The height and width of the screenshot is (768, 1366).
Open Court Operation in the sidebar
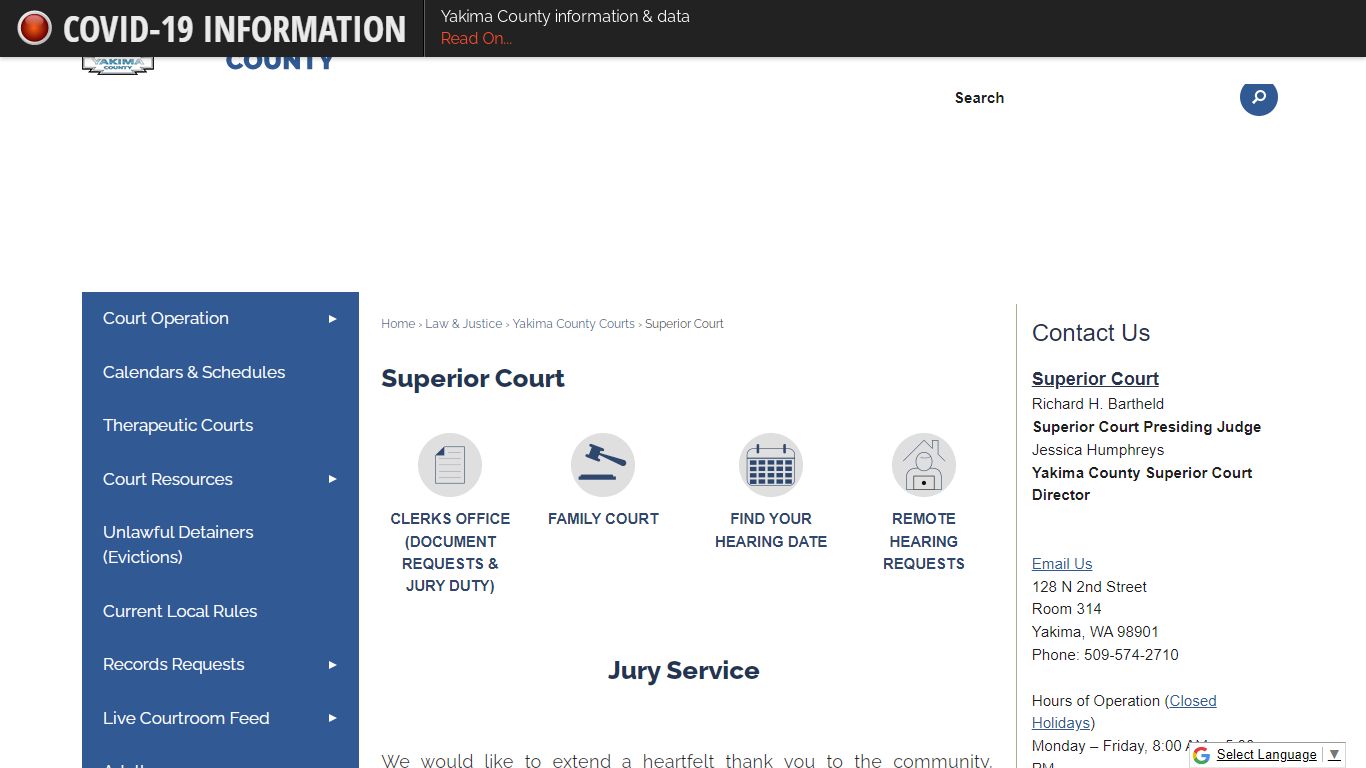click(x=220, y=318)
